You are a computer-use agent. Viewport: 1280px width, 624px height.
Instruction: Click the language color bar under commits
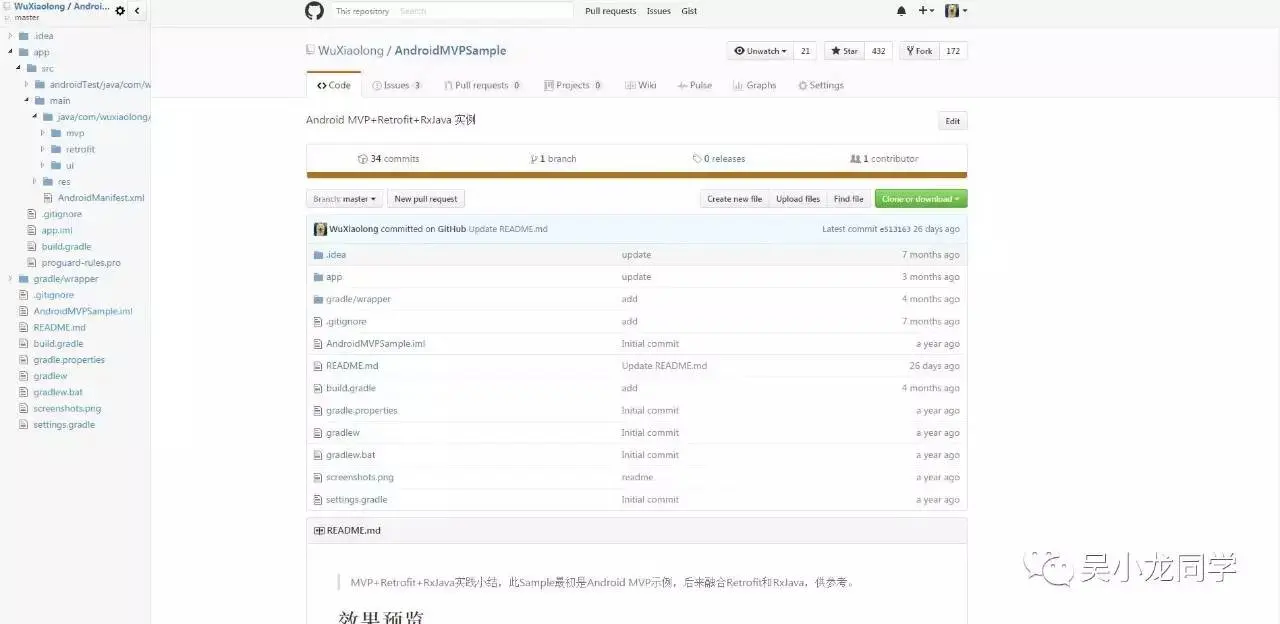[636, 175]
